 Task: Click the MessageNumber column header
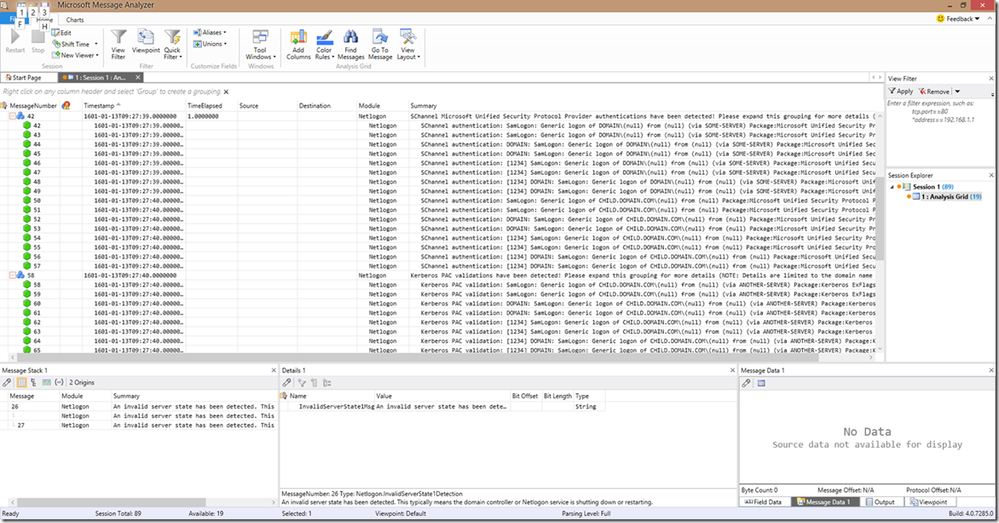tap(33, 106)
